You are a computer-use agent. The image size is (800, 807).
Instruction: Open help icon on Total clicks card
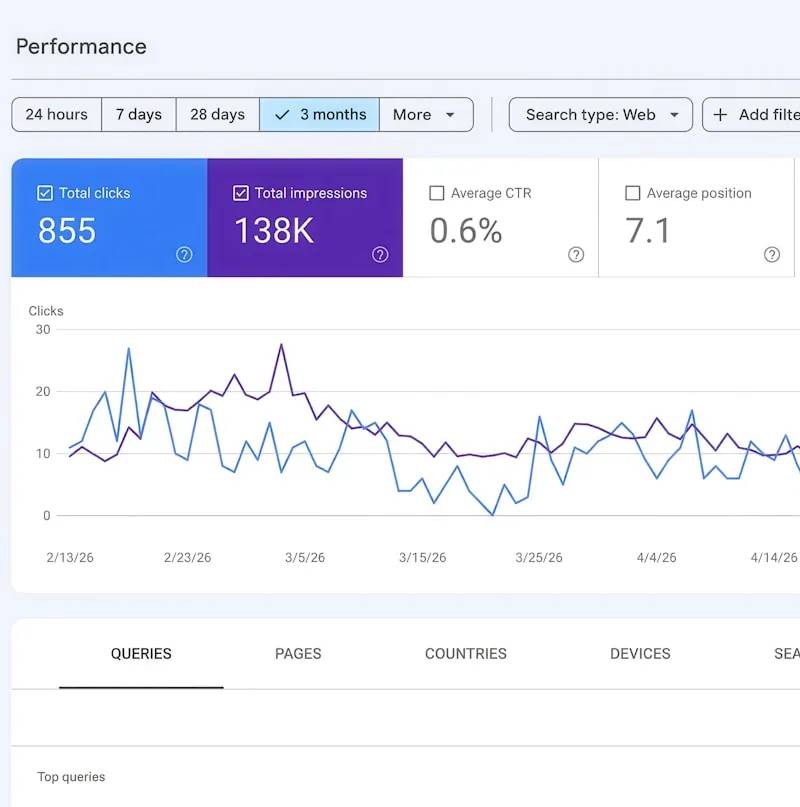pos(184,254)
